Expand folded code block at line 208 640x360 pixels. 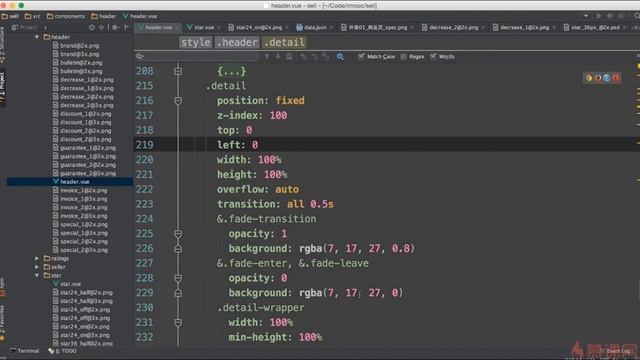pyautogui.click(x=178, y=71)
